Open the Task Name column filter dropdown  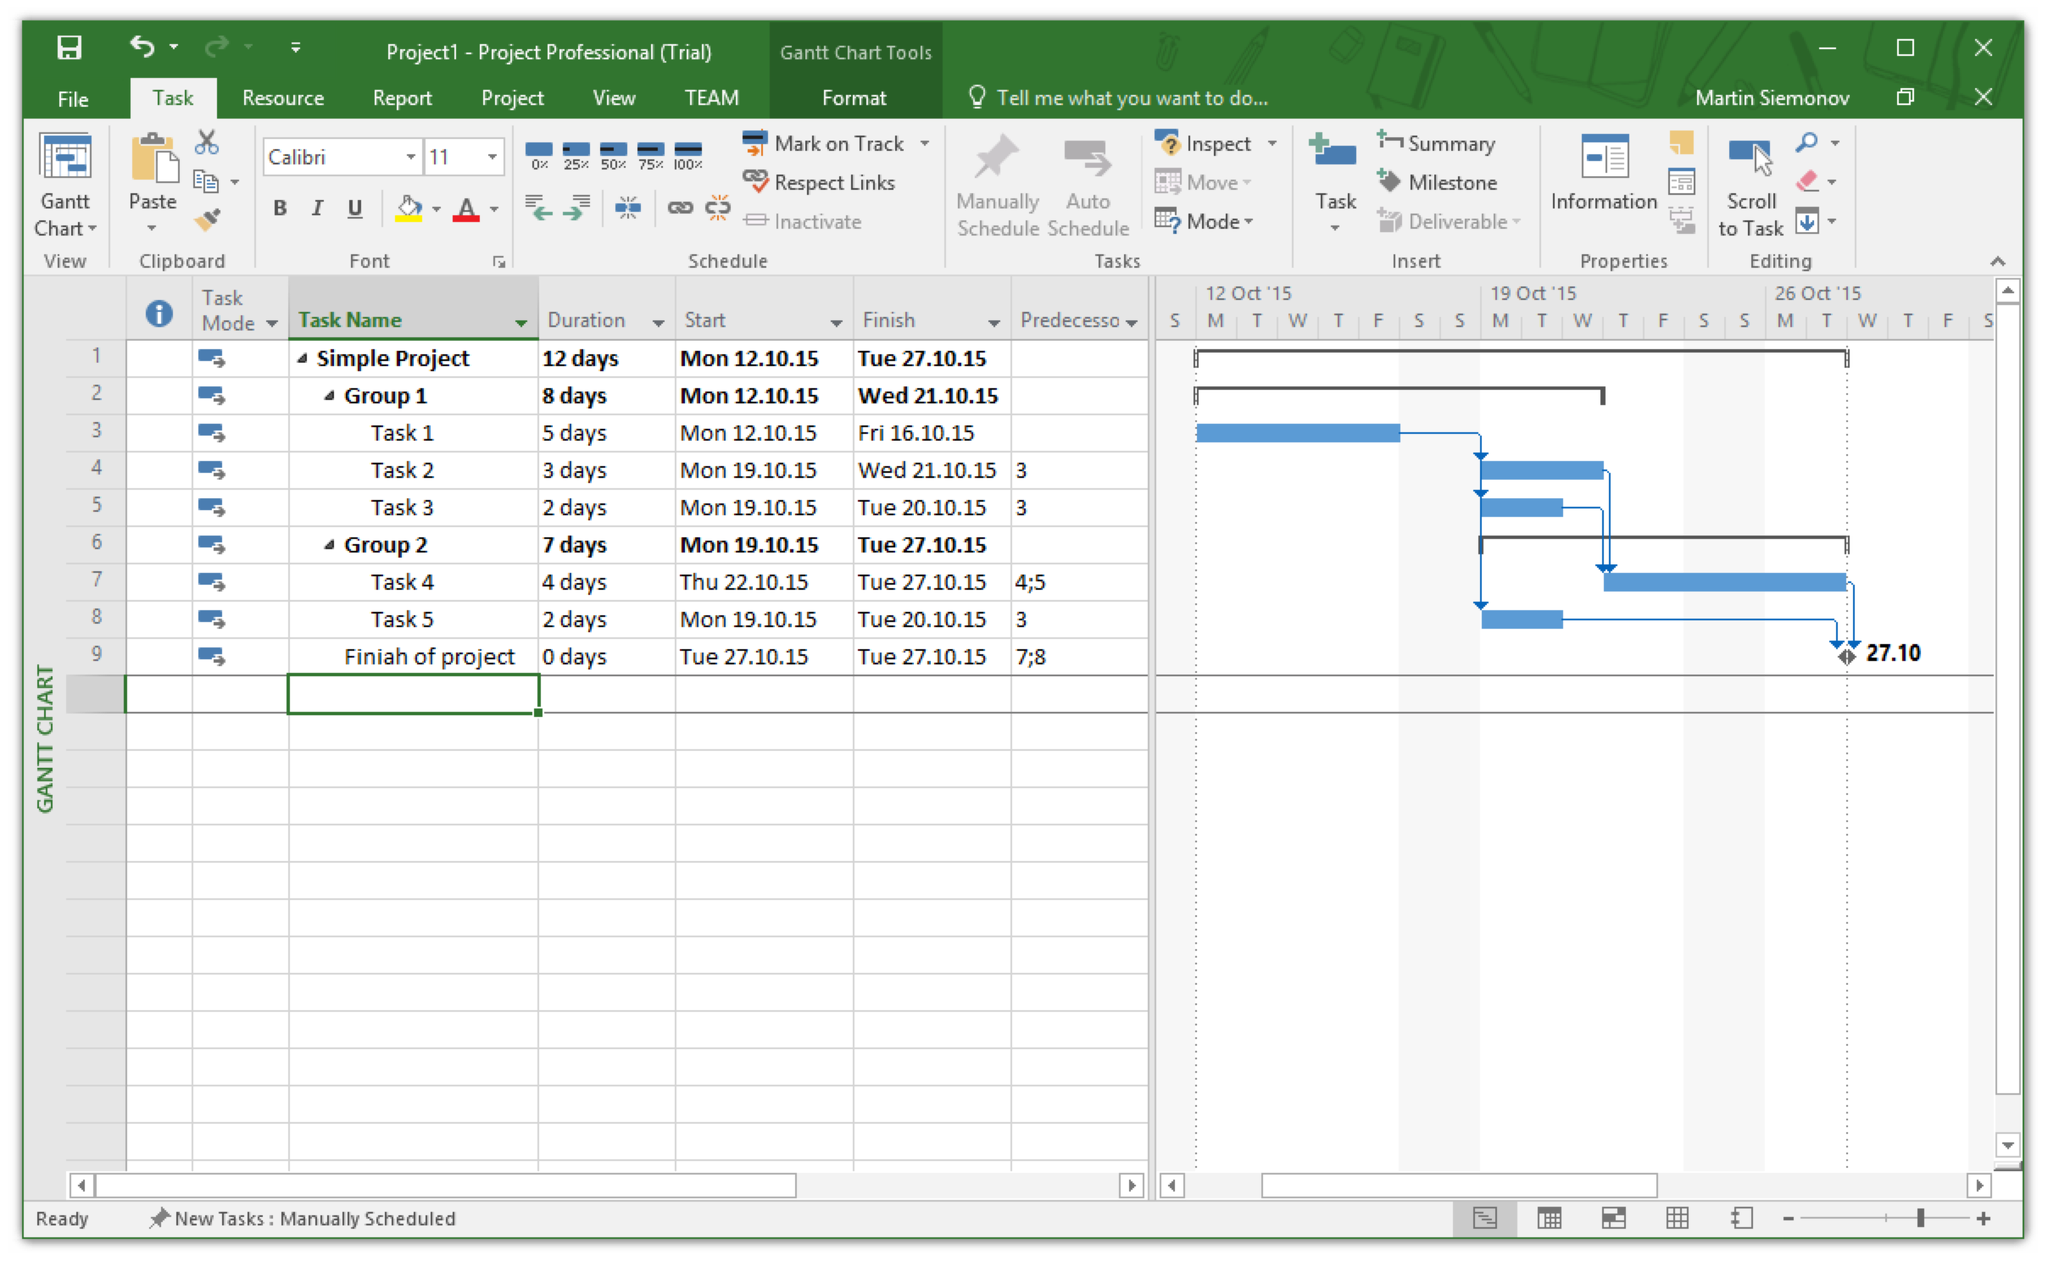521,322
